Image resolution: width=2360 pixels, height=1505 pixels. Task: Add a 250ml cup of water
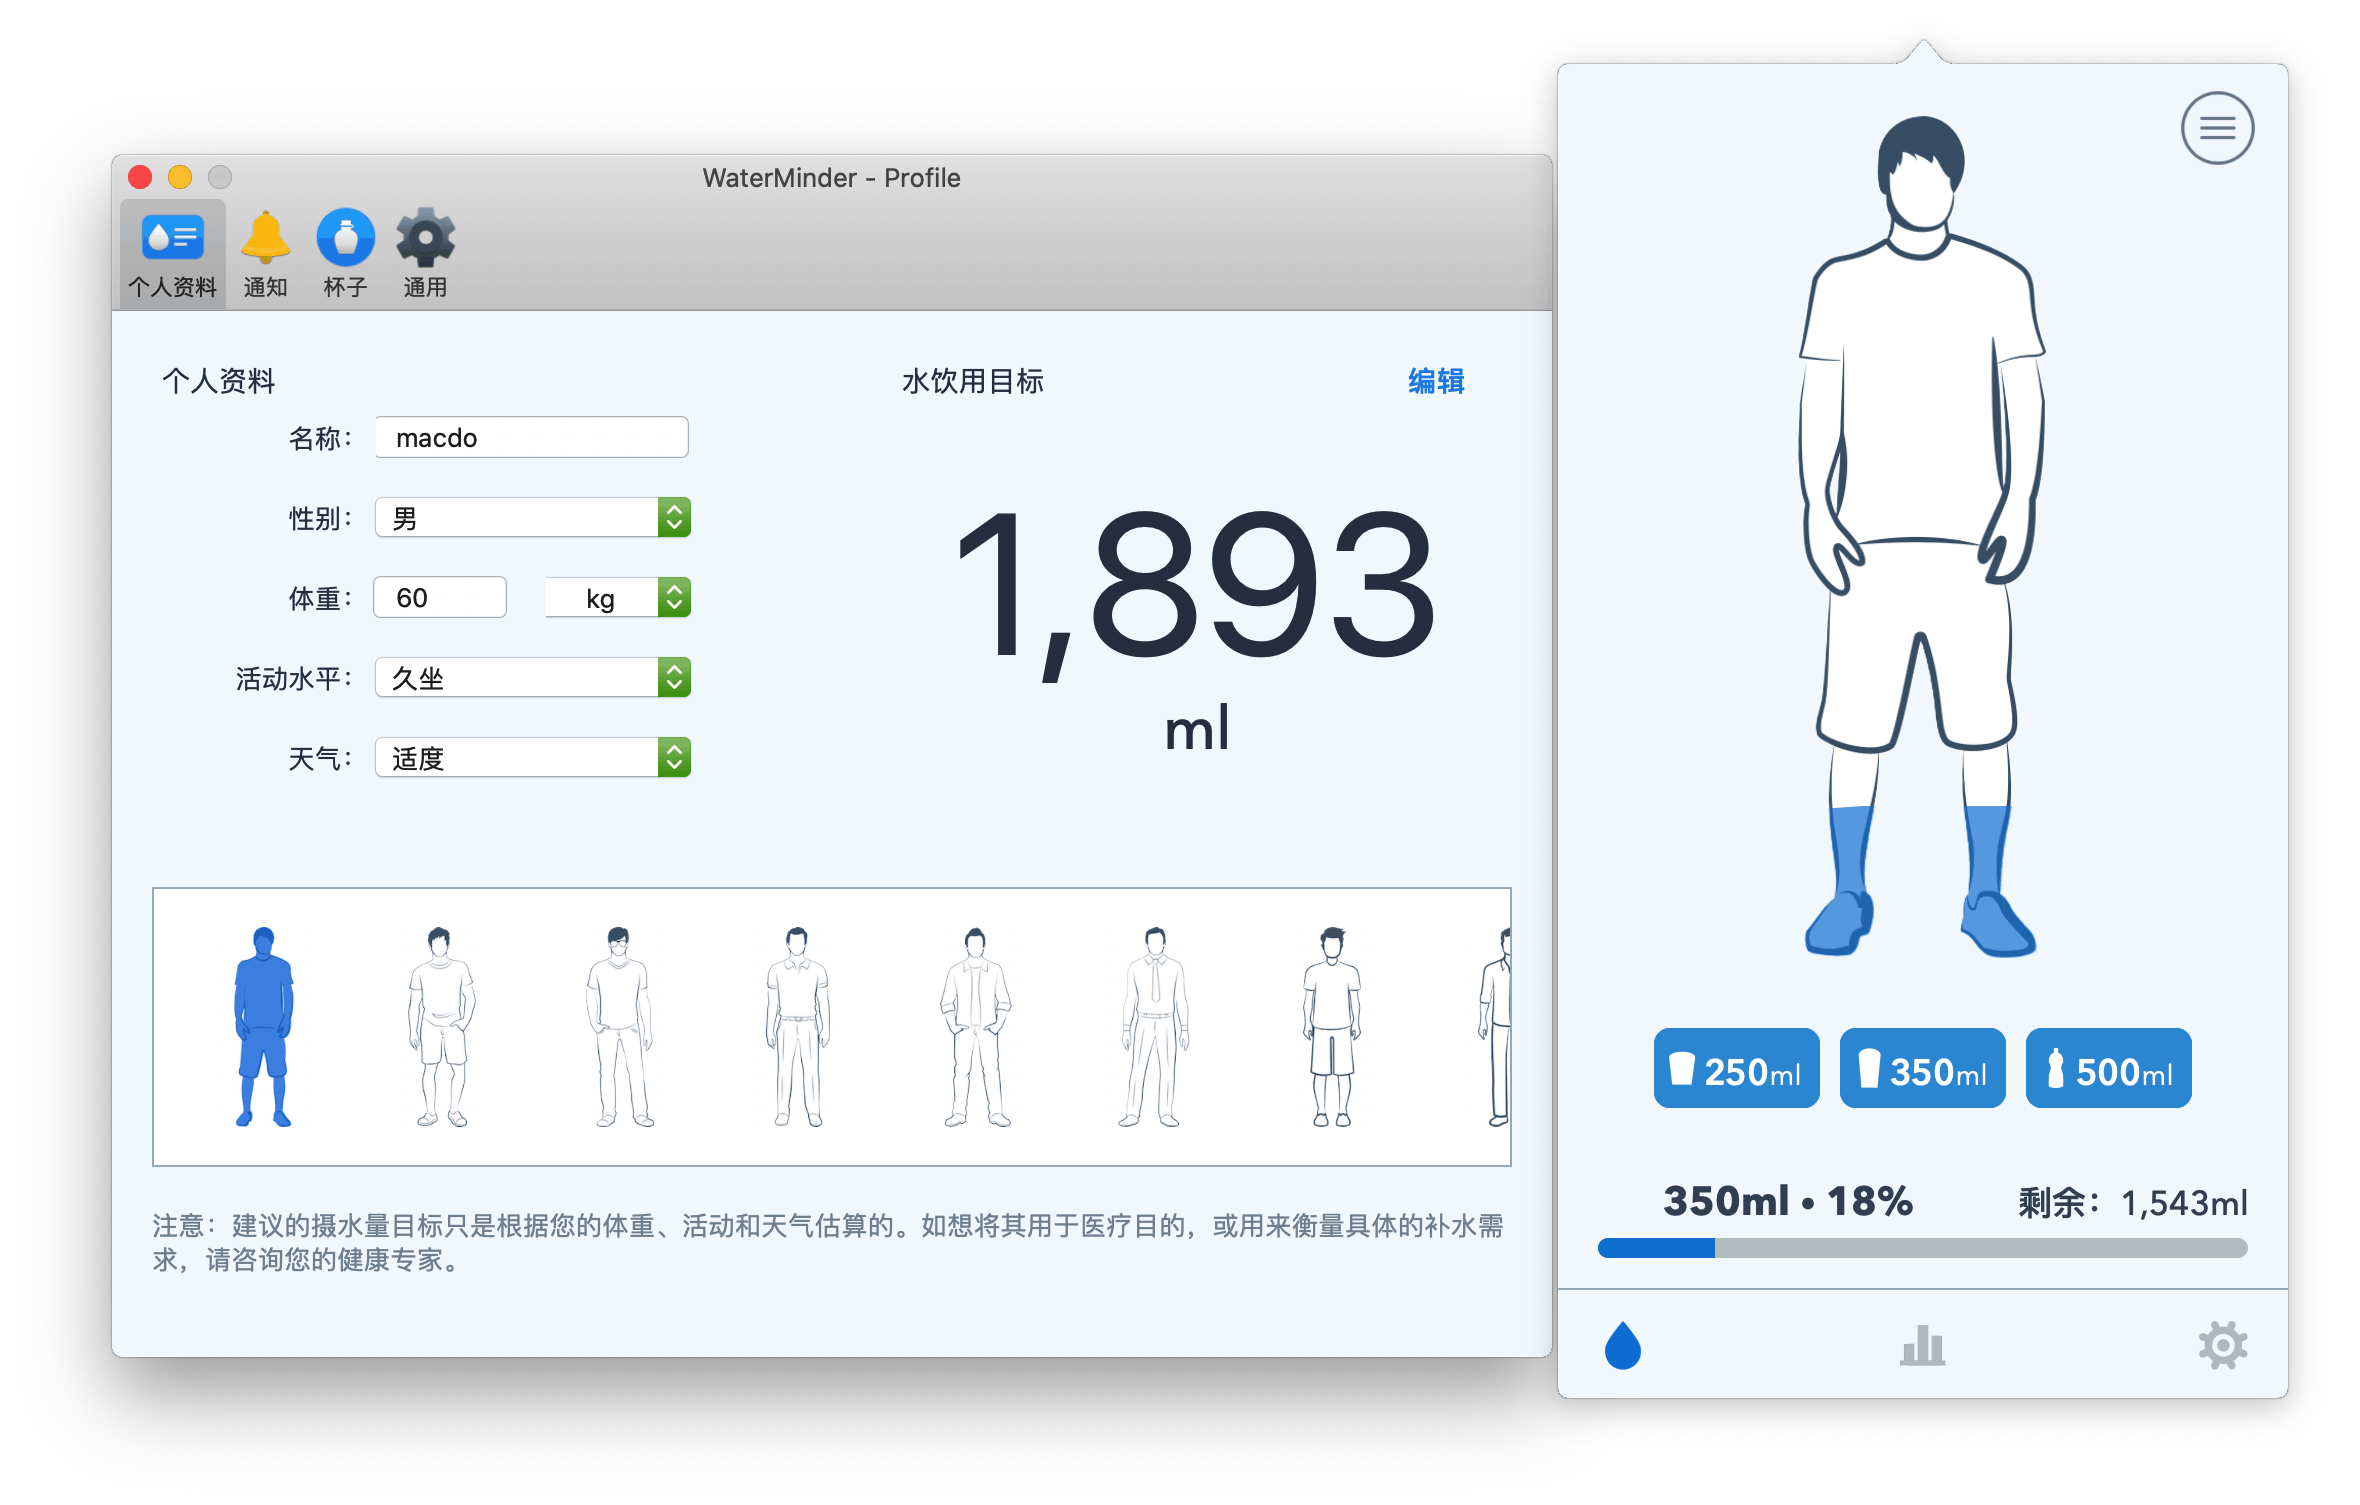click(1736, 1068)
